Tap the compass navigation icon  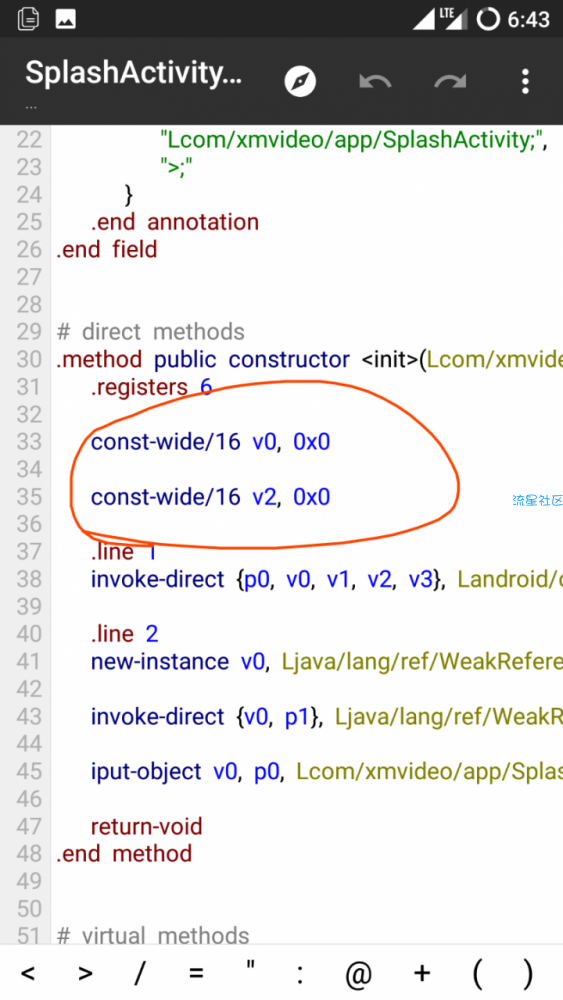pos(300,82)
